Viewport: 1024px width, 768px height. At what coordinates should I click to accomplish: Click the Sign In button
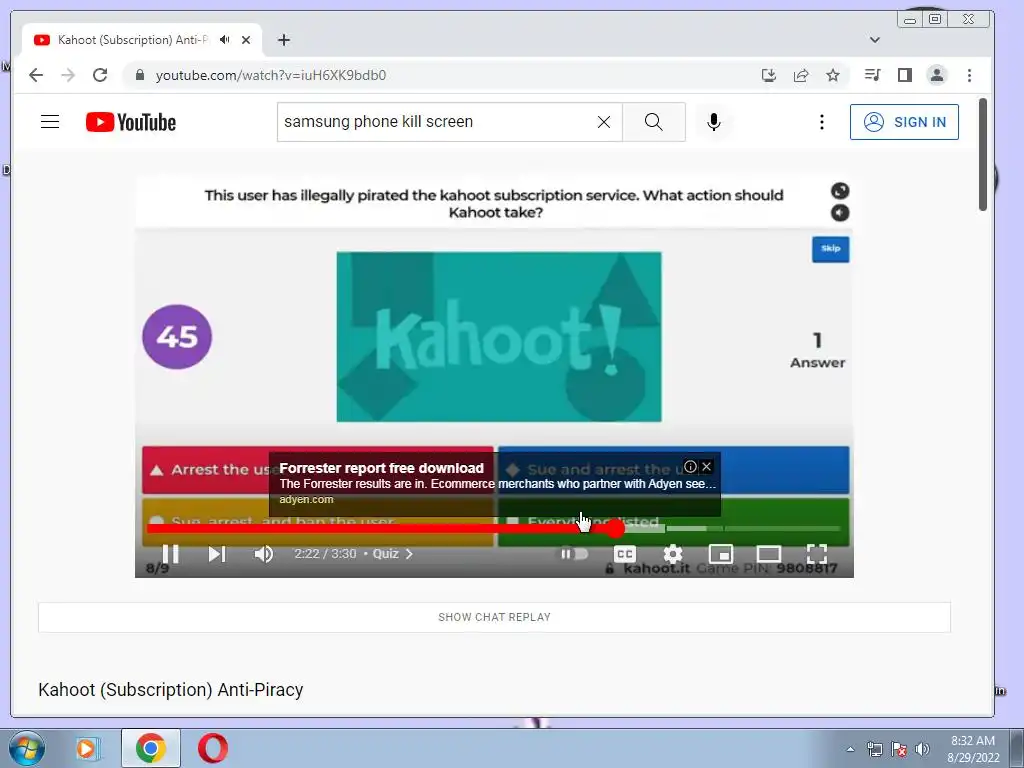[904, 122]
